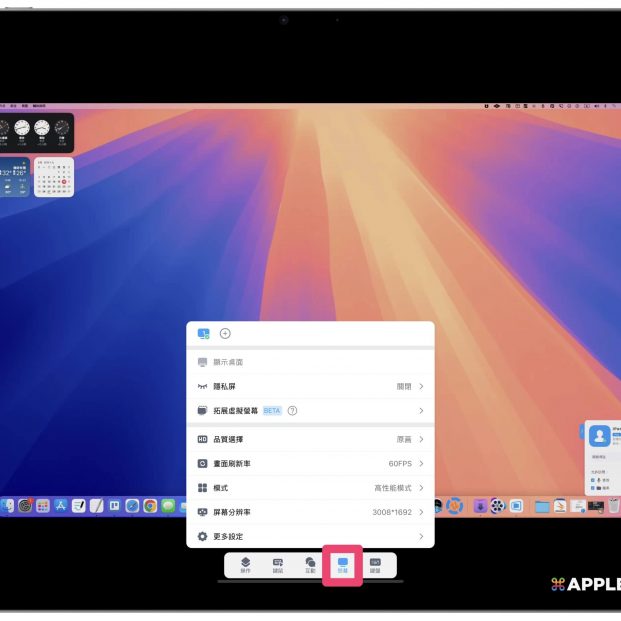Change the 畫面刷新率 60FPS setting
The image size is (621, 621).
pos(310,463)
